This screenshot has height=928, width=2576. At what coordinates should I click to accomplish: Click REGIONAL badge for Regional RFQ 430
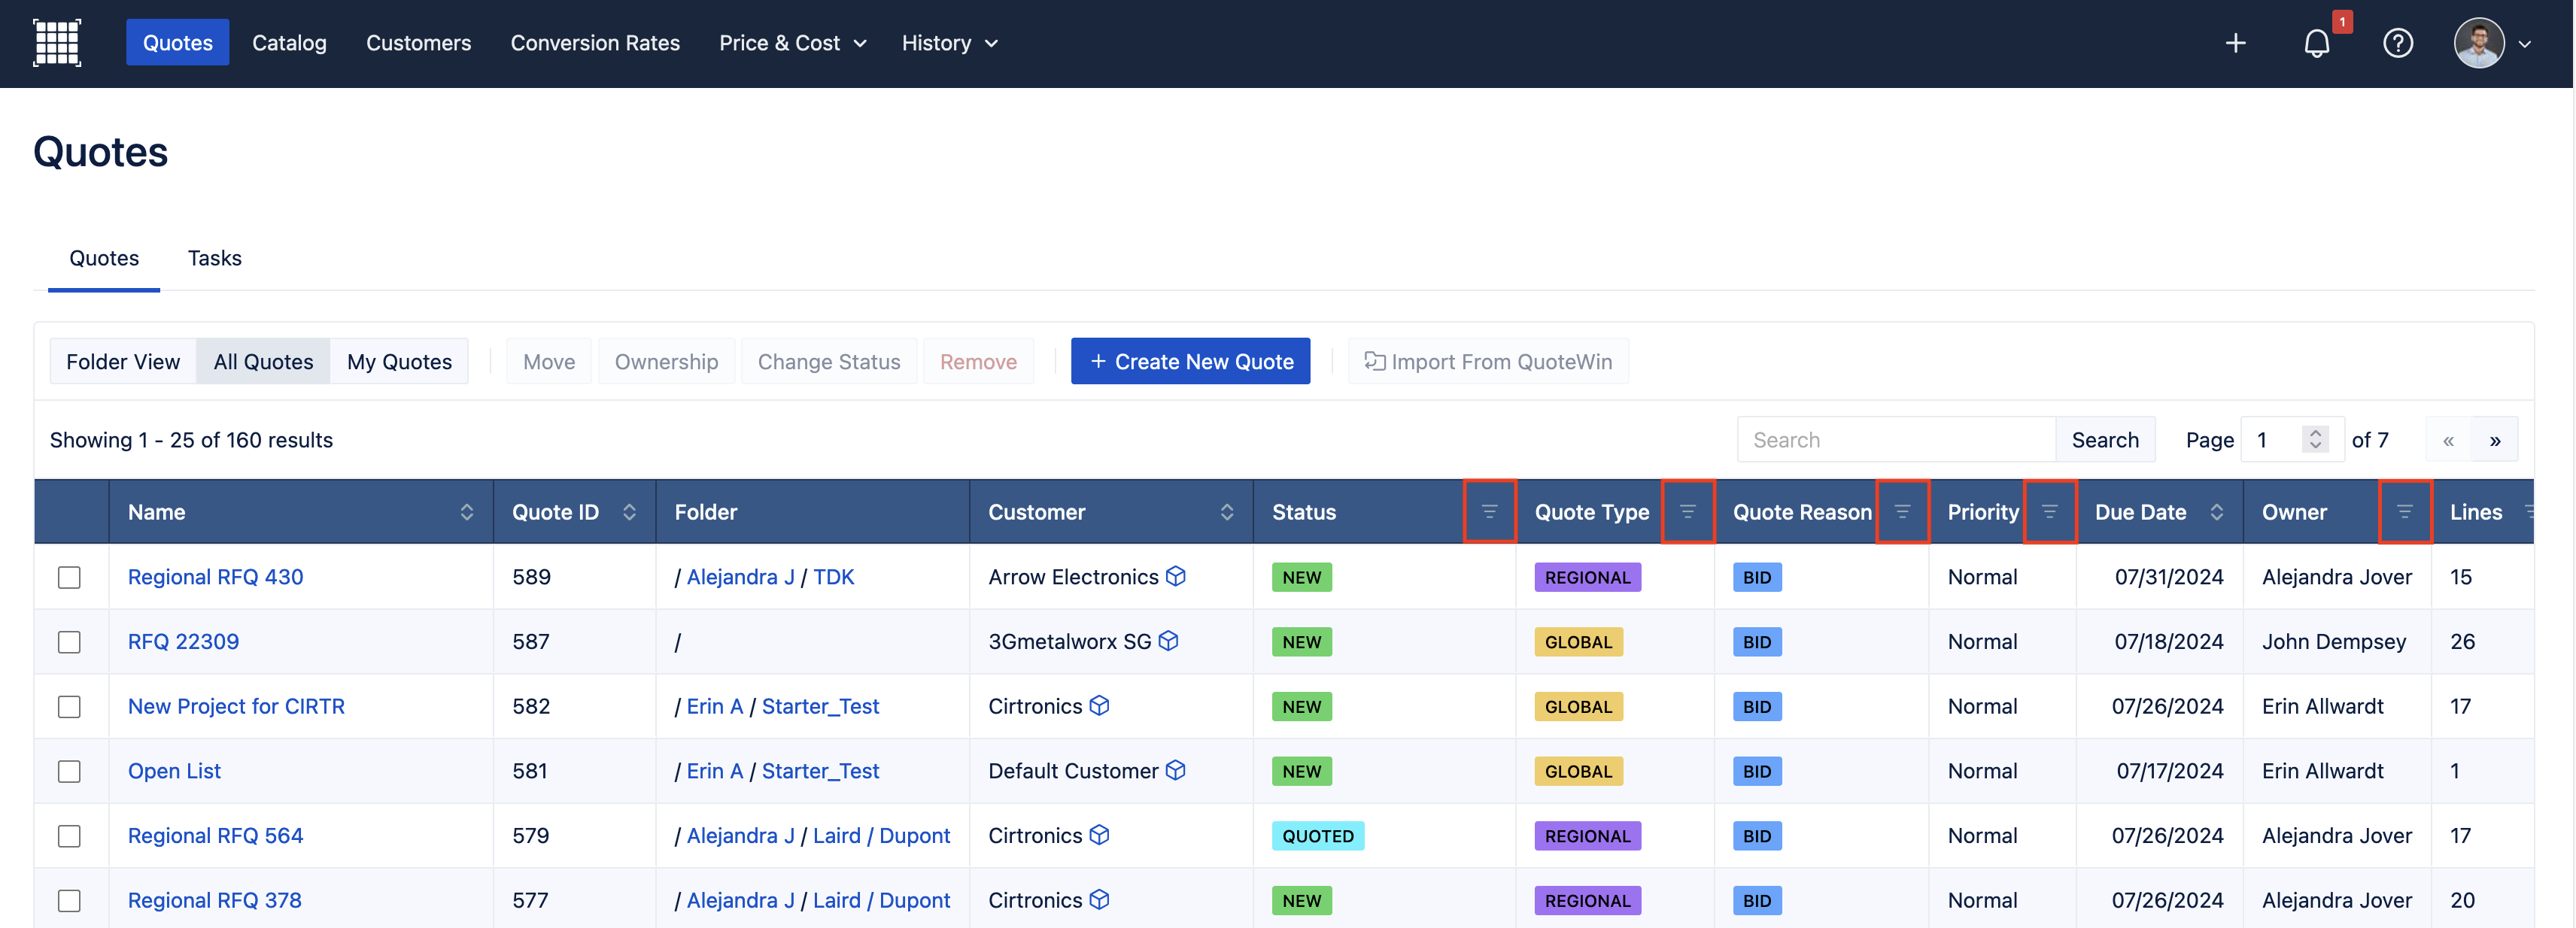(1587, 577)
